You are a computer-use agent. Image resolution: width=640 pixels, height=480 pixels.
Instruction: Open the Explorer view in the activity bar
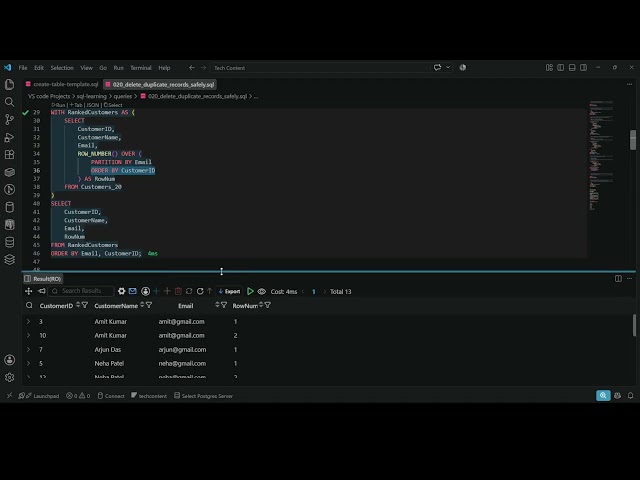(x=9, y=84)
